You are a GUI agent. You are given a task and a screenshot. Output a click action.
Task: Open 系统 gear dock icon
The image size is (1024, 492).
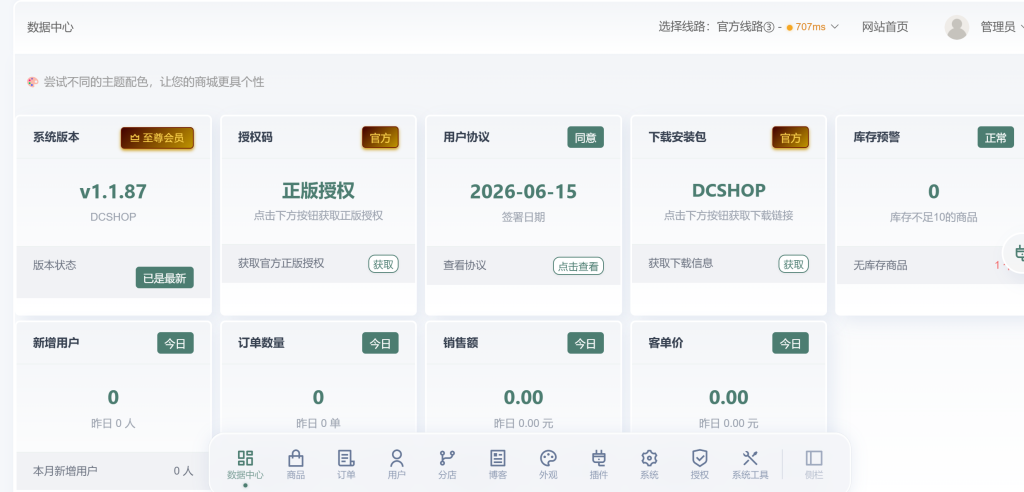tap(649, 465)
